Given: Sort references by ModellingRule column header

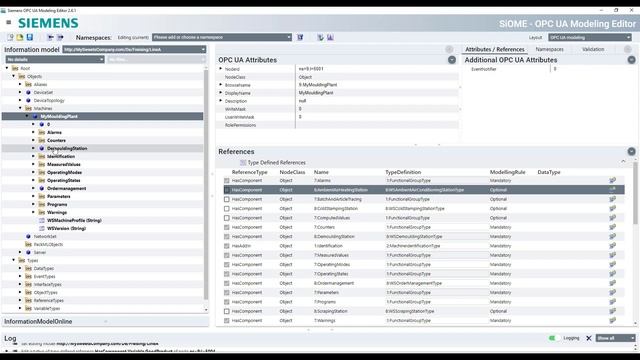Looking at the screenshot, I should (x=507, y=172).
